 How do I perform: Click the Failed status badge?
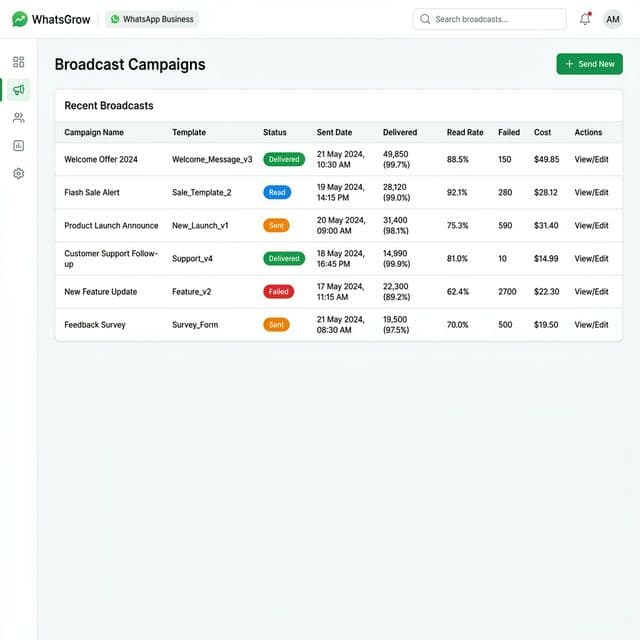(x=278, y=292)
